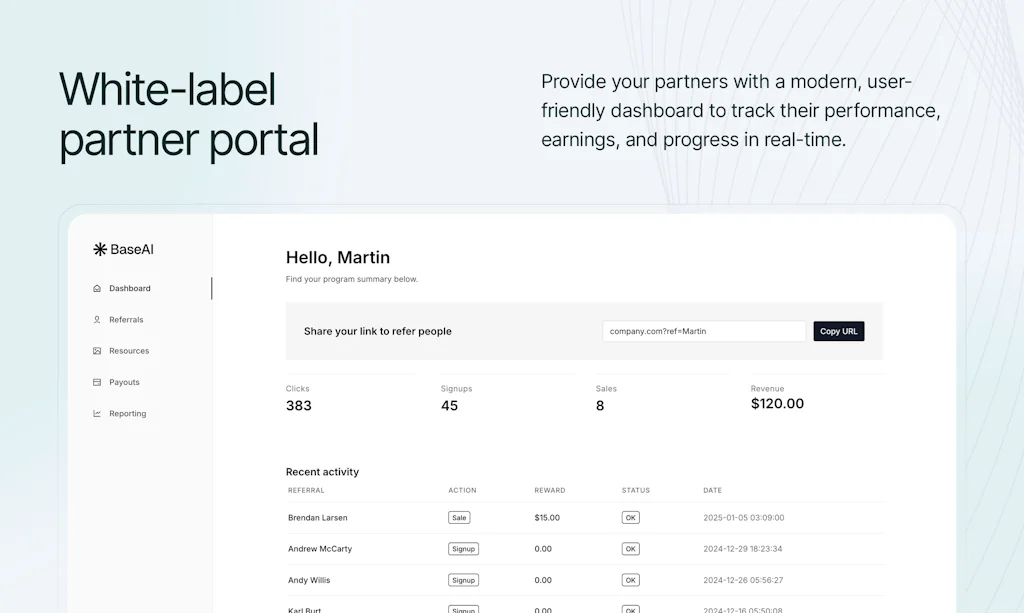
Task: Navigate to the Referrals section
Action: [x=129, y=319]
